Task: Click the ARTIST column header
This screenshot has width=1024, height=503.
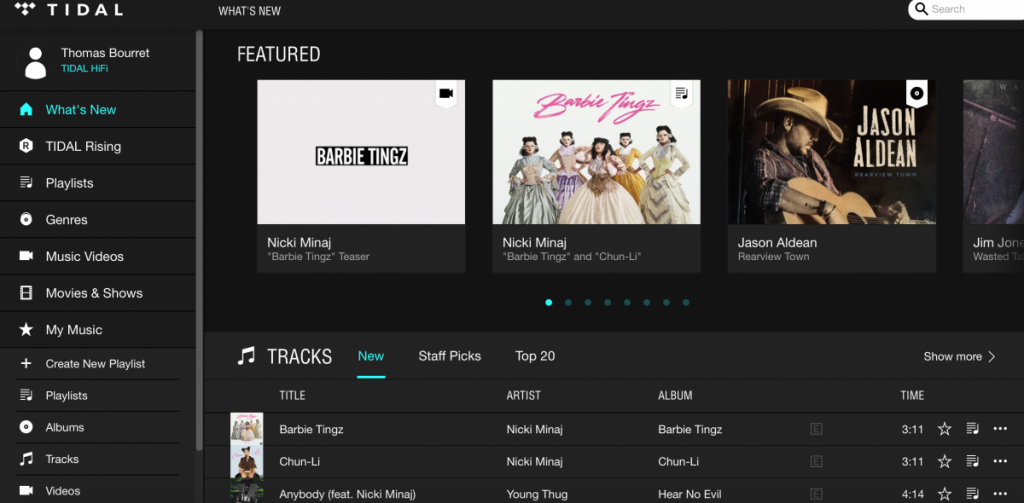Action: click(523, 395)
